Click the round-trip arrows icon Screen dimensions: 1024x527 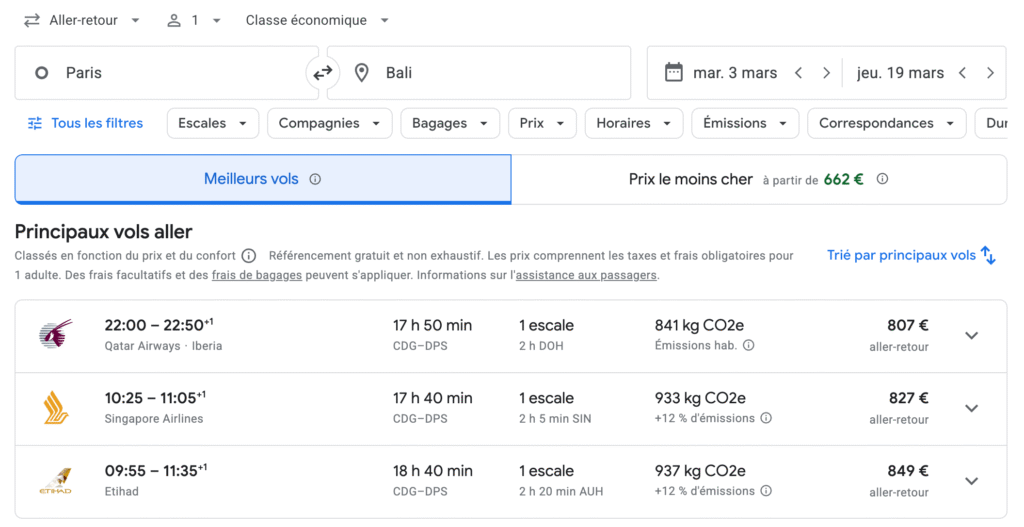click(31, 20)
